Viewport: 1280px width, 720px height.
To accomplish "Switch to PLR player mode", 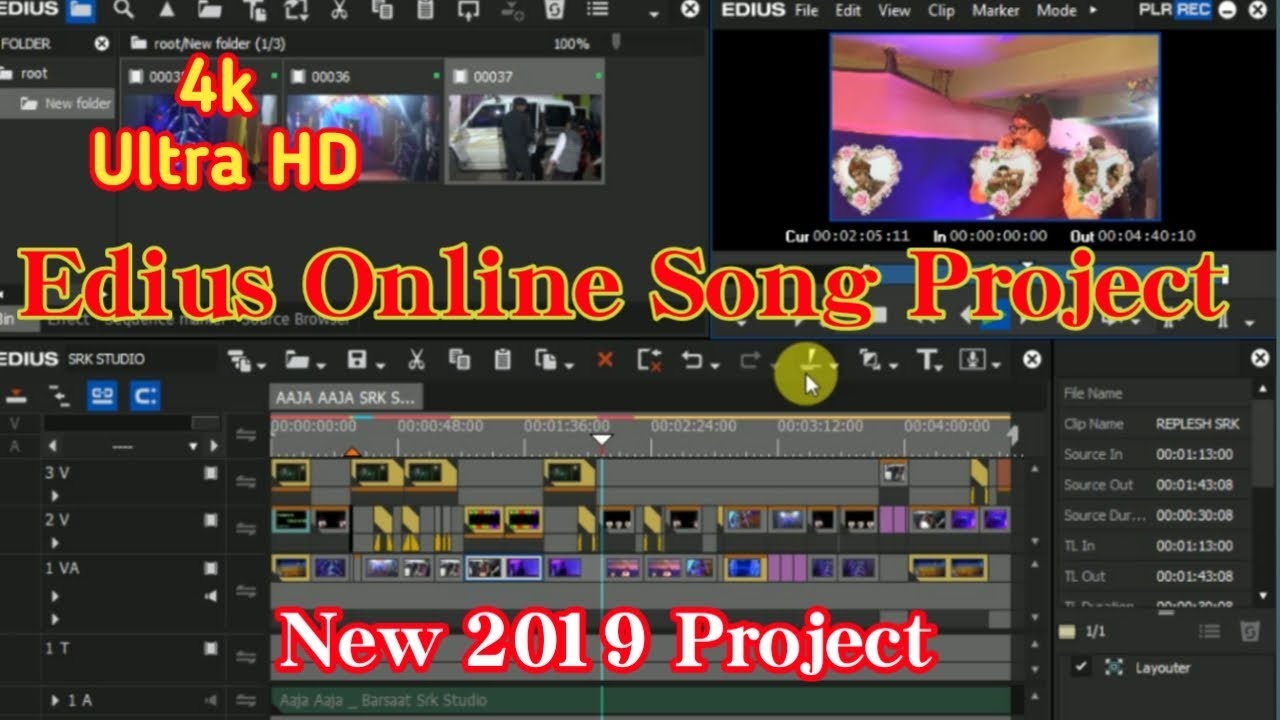I will (1155, 10).
